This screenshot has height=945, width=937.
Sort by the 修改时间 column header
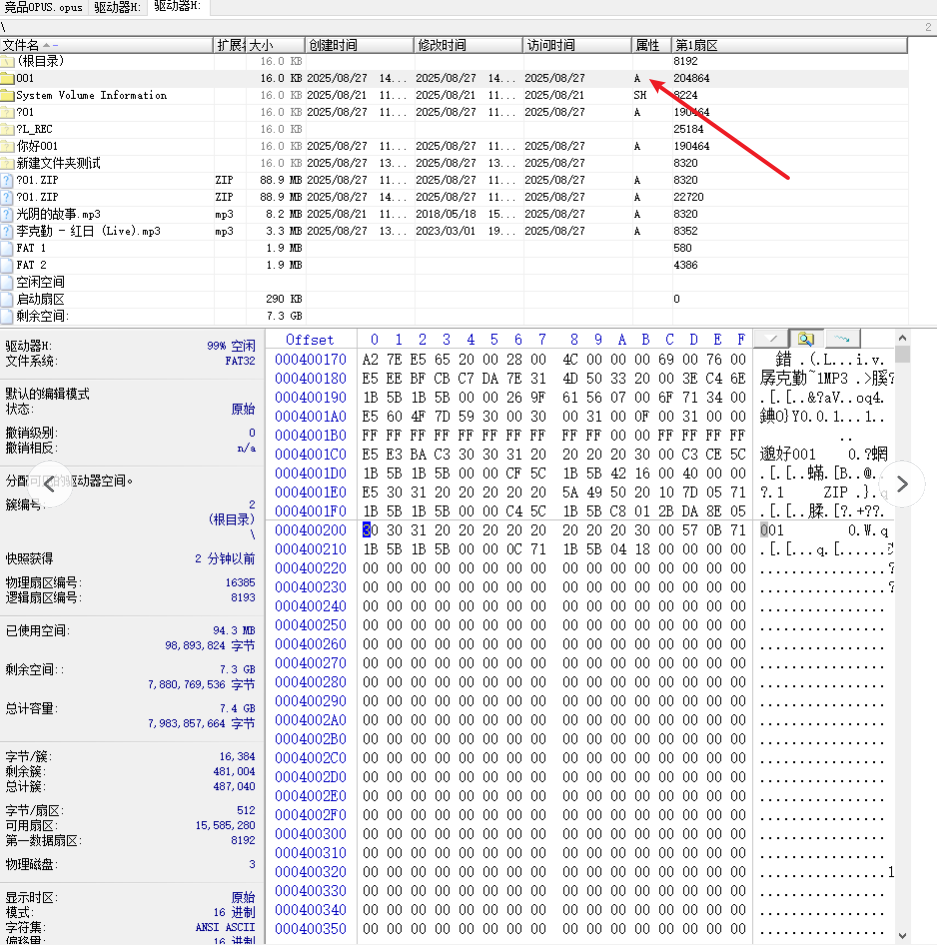click(468, 45)
